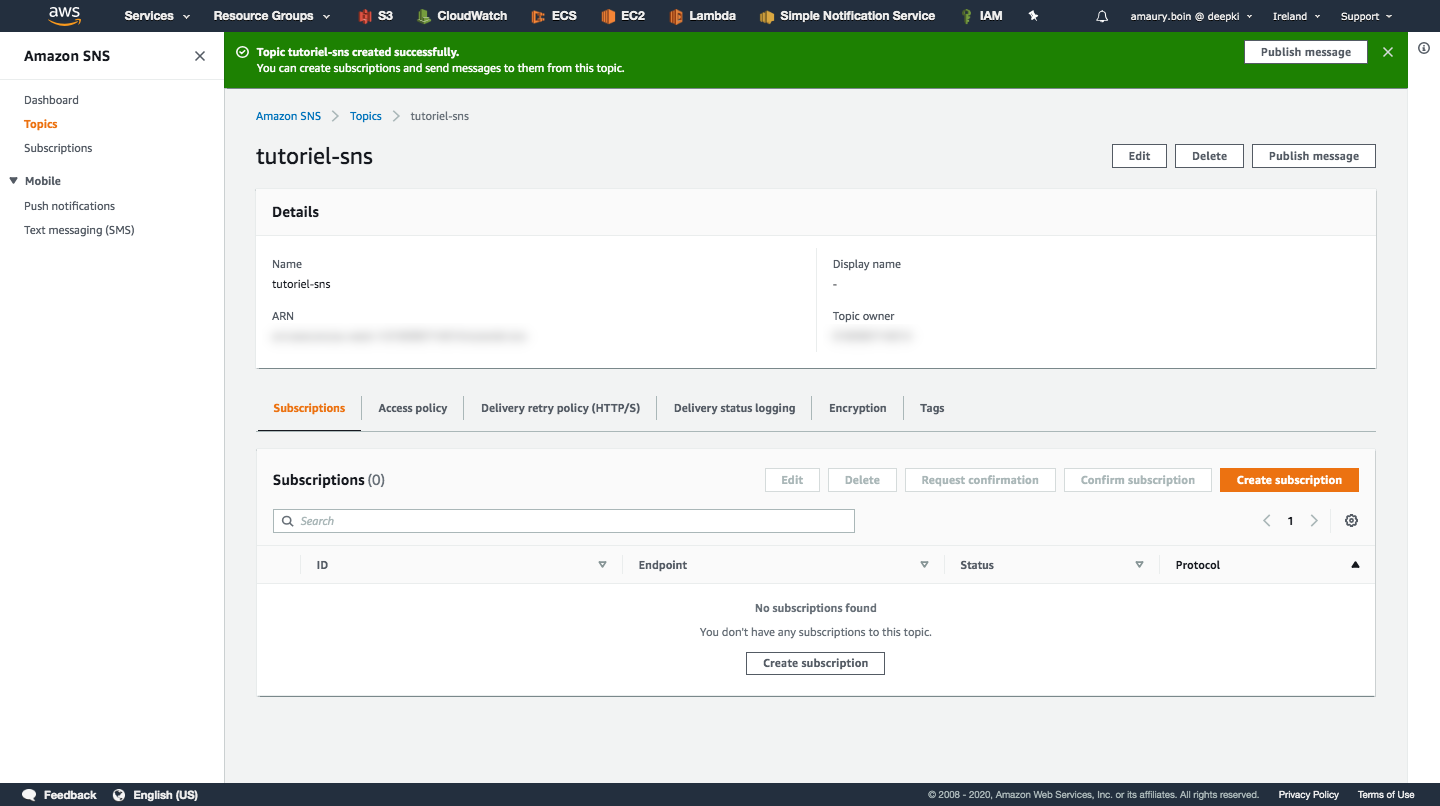The width and height of the screenshot is (1440, 806).
Task: Open the EC2 service shortcut
Action: pyautogui.click(x=623, y=16)
